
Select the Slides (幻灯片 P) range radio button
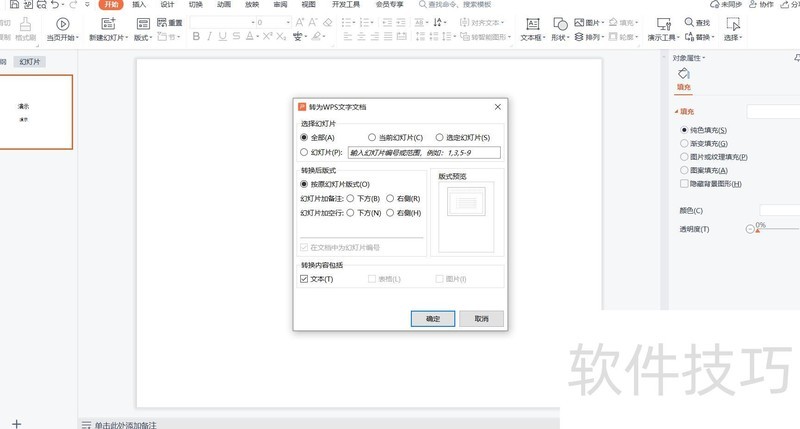click(304, 152)
